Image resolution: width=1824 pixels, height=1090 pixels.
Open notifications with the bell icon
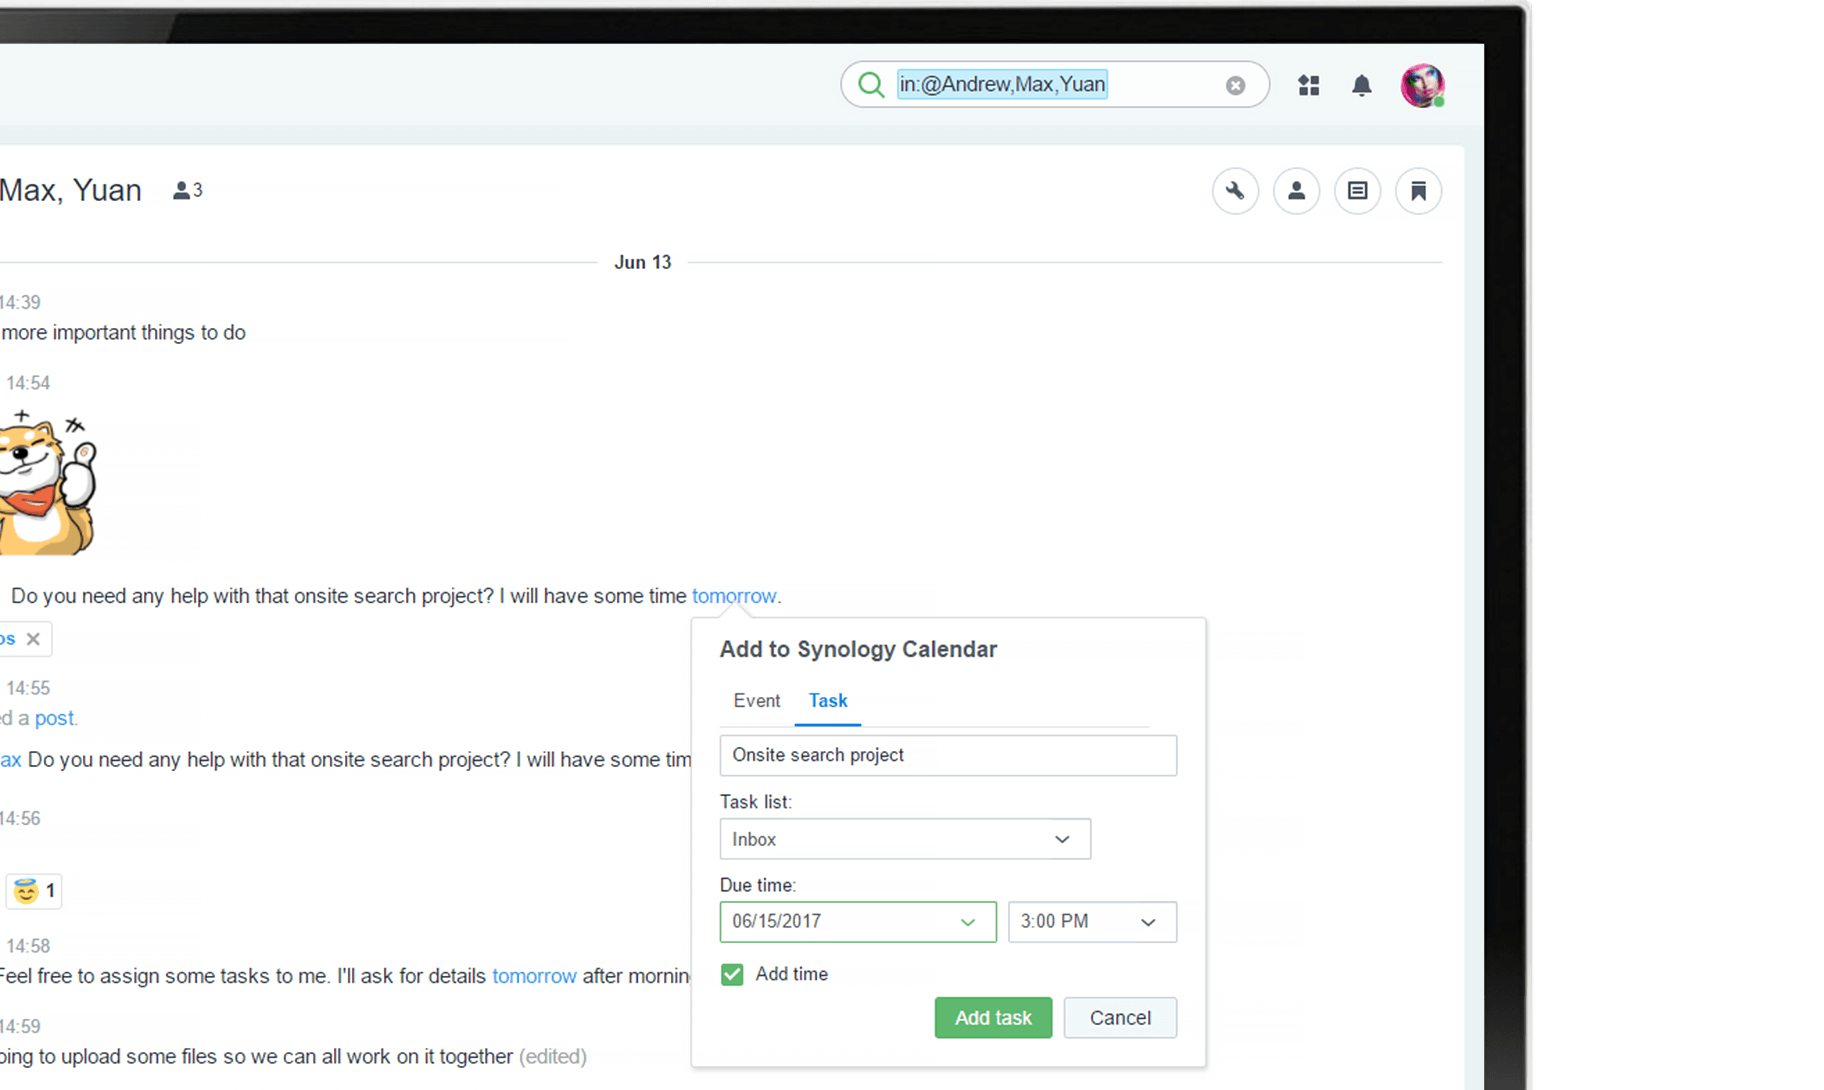click(1361, 85)
